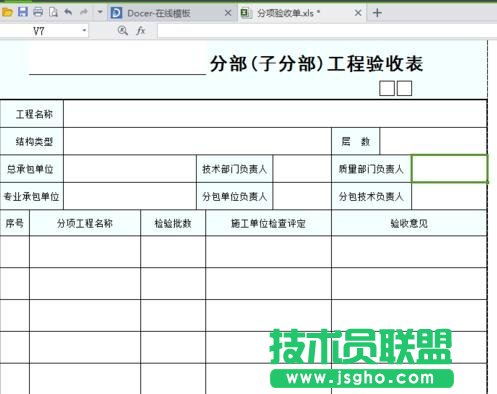Add a new document tab
This screenshot has width=497, height=394.
click(x=377, y=13)
